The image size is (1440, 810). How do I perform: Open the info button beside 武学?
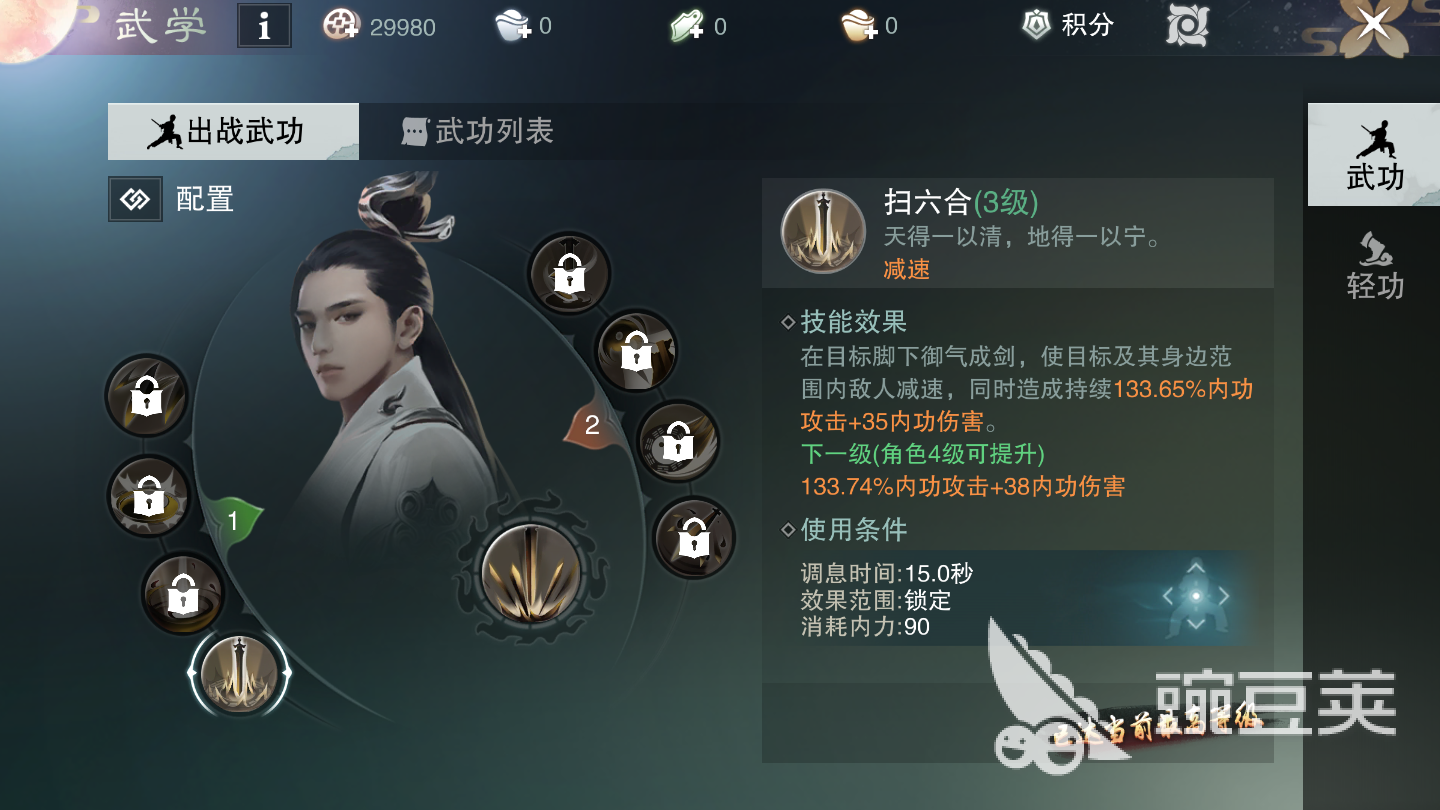[264, 26]
